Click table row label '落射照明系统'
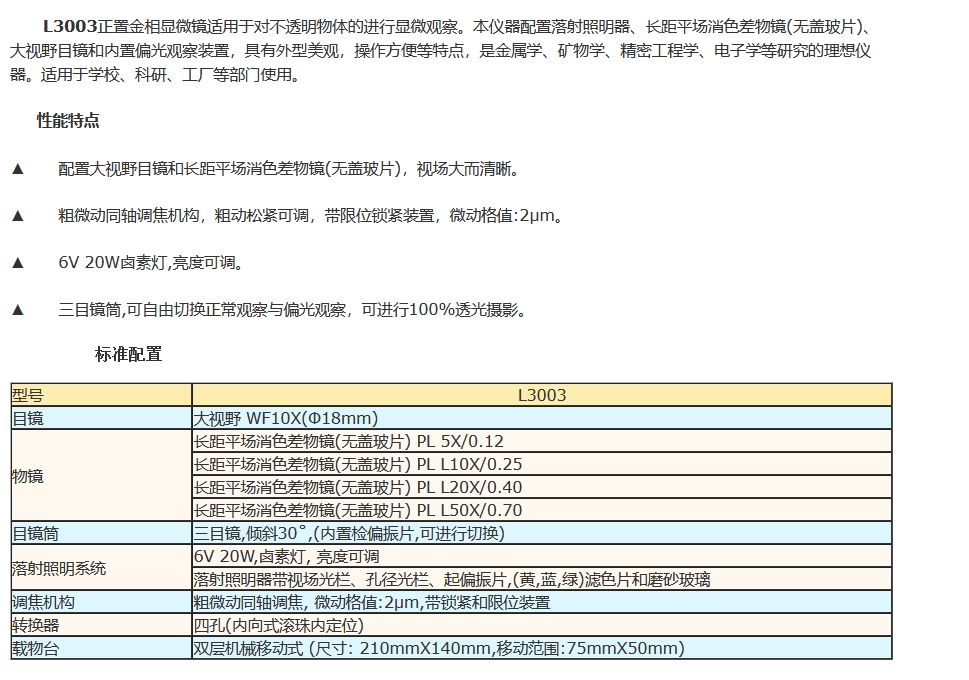This screenshot has height=680, width=969. pos(101,568)
